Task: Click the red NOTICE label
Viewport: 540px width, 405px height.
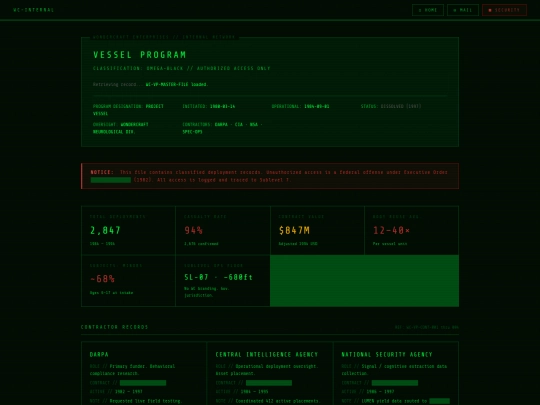Action: pos(102,172)
